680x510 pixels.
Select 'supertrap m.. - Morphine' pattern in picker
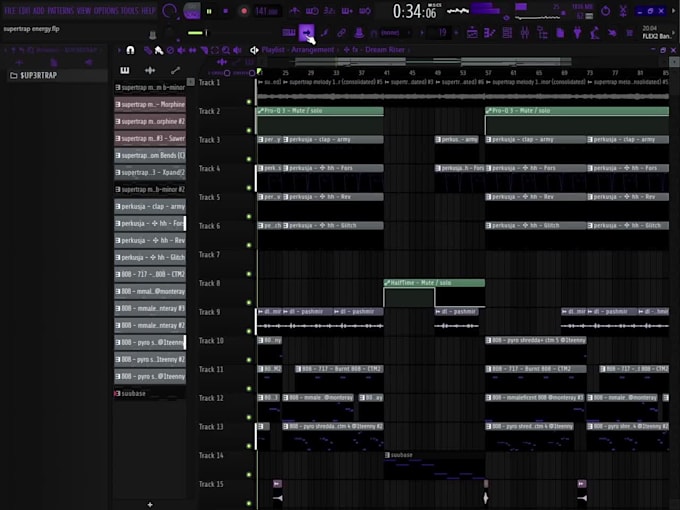click(x=150, y=105)
